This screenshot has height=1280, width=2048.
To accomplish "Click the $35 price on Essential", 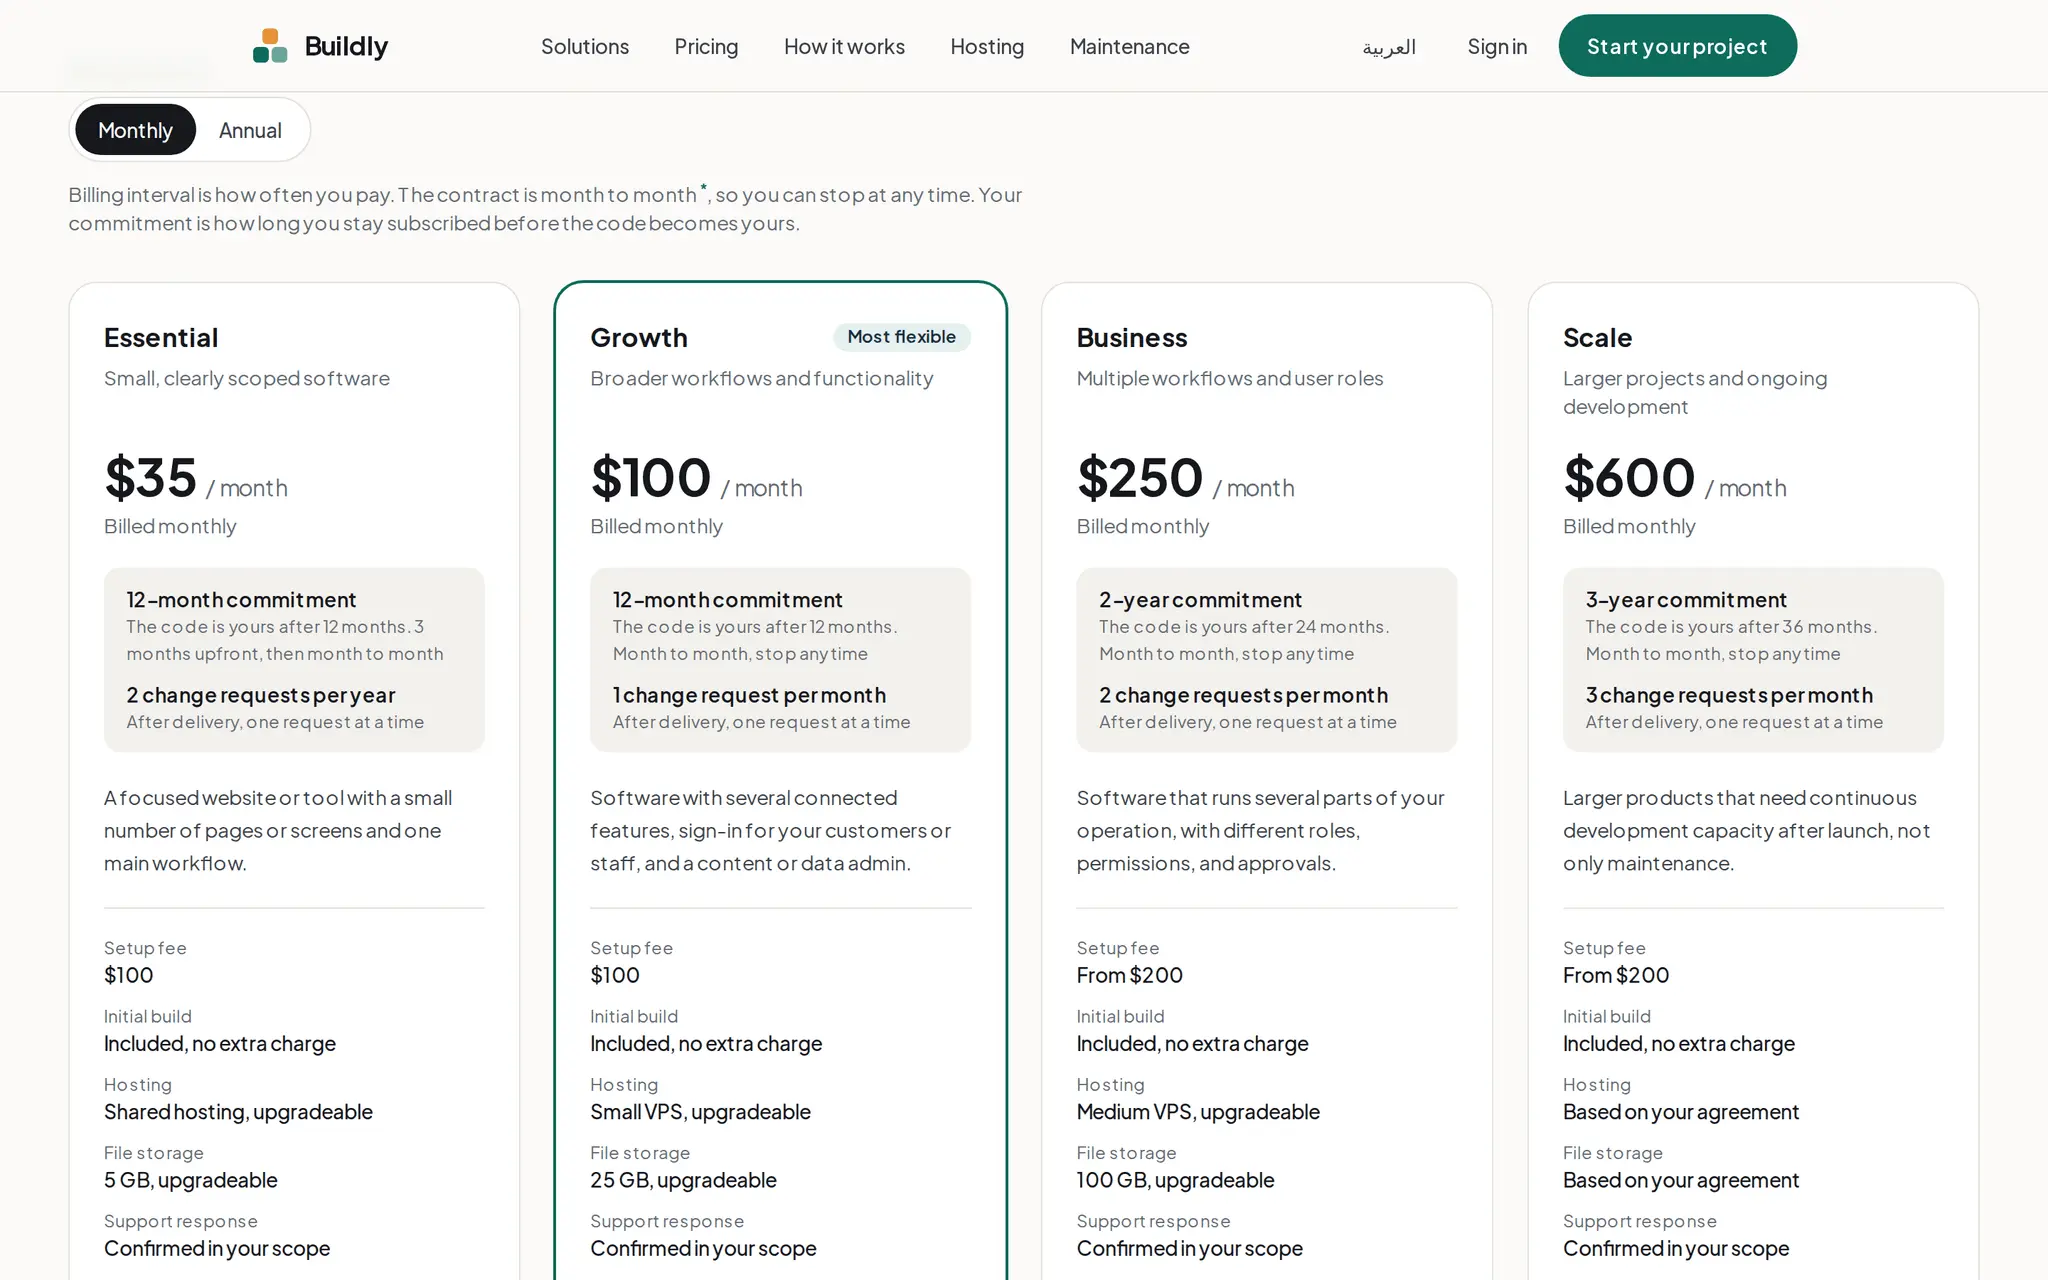I will (150, 478).
